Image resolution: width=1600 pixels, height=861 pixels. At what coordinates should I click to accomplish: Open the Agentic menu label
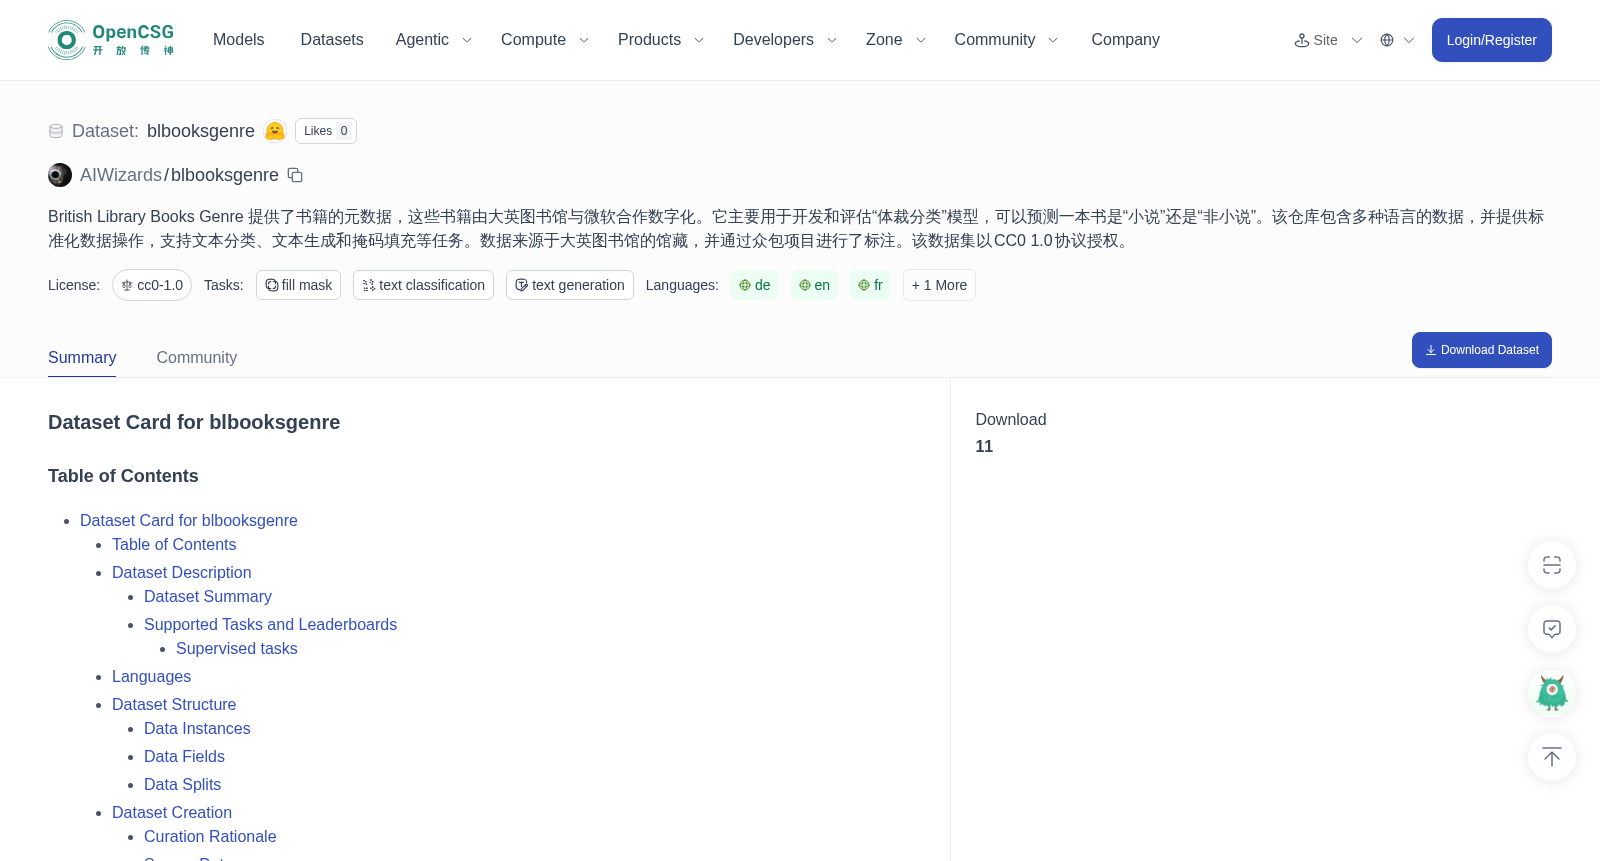coord(422,40)
